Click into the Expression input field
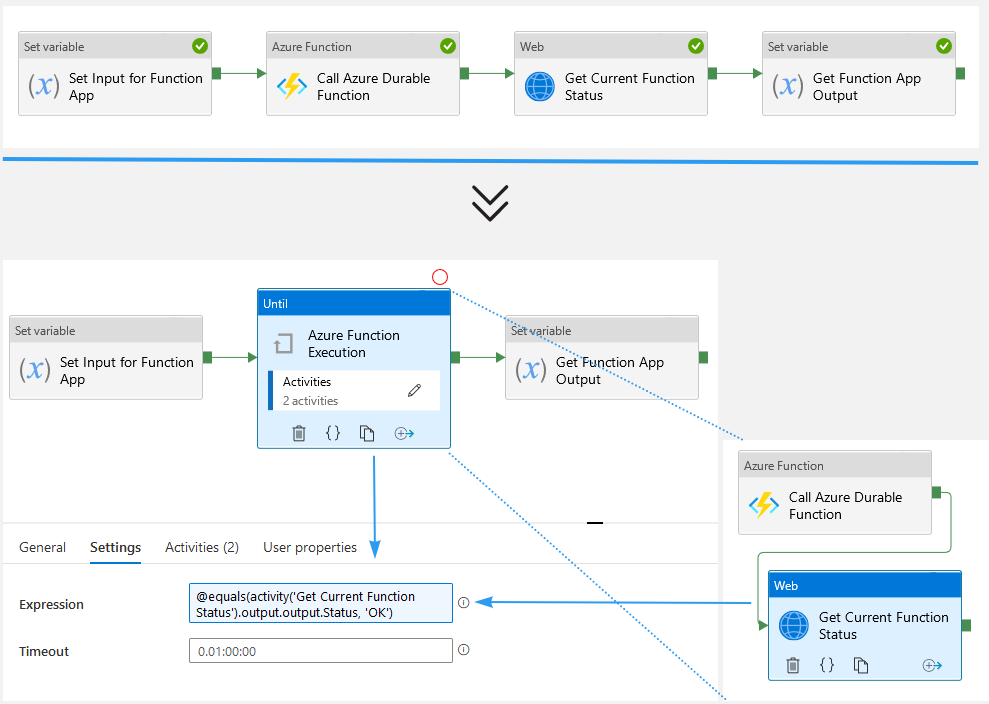Image resolution: width=989 pixels, height=704 pixels. coord(320,603)
